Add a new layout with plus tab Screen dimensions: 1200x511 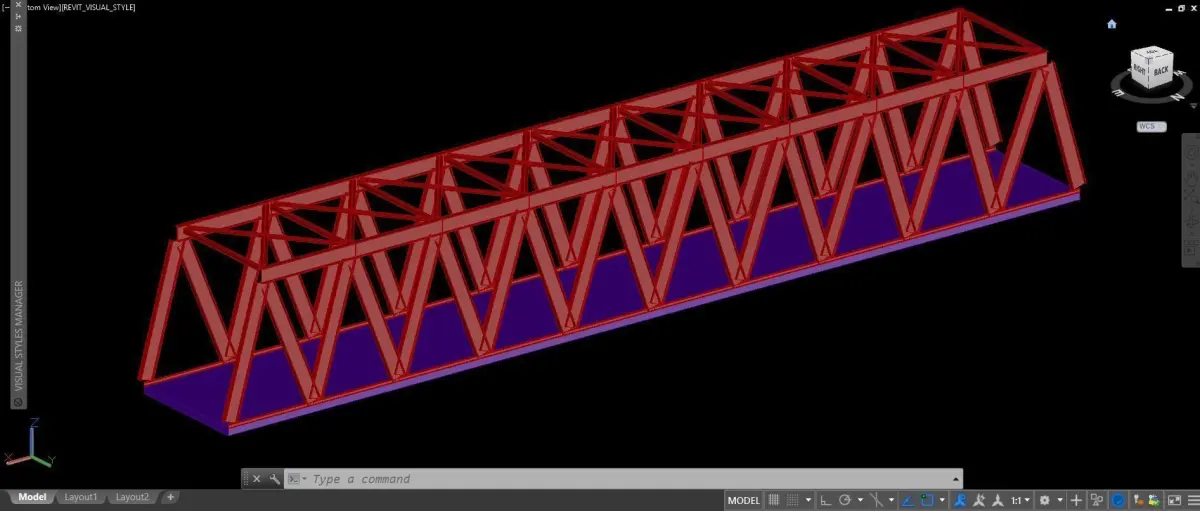coord(171,497)
